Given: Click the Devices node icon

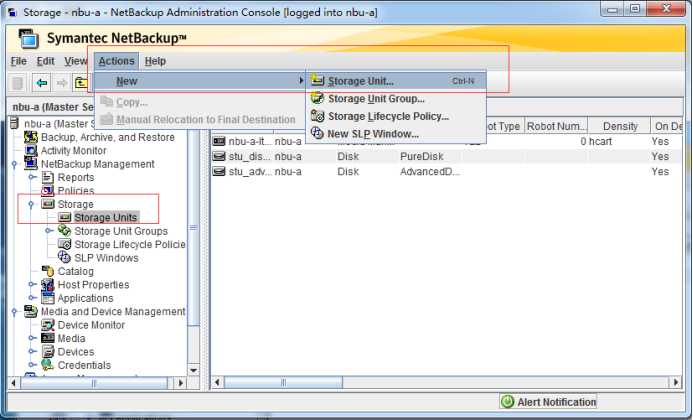Looking at the screenshot, I should (x=48, y=351).
